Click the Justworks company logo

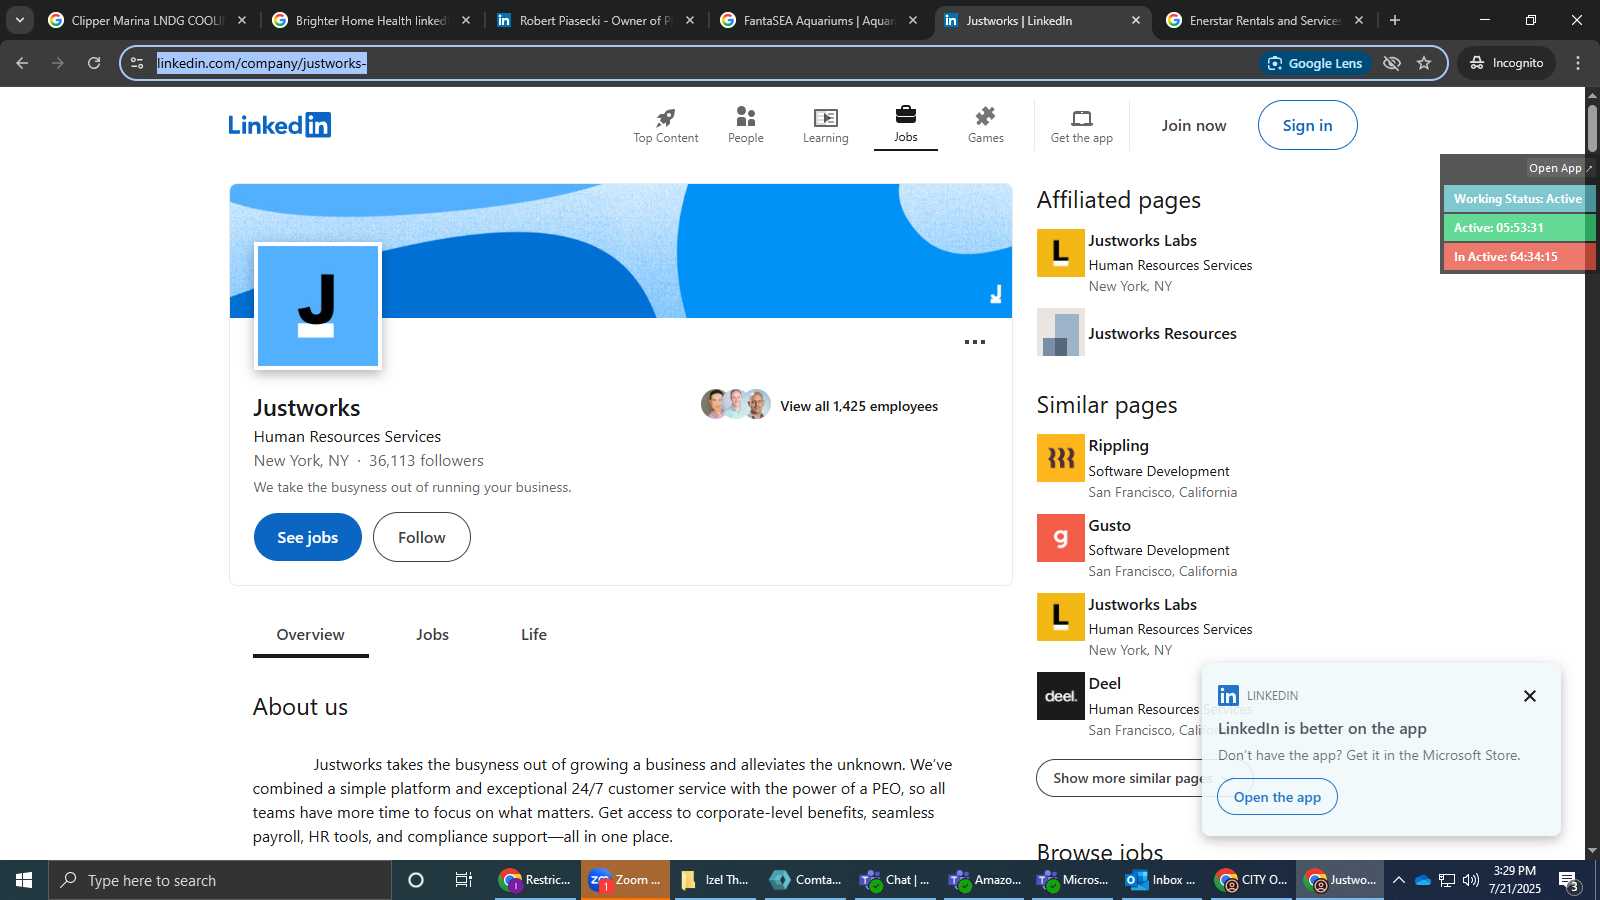(x=318, y=306)
